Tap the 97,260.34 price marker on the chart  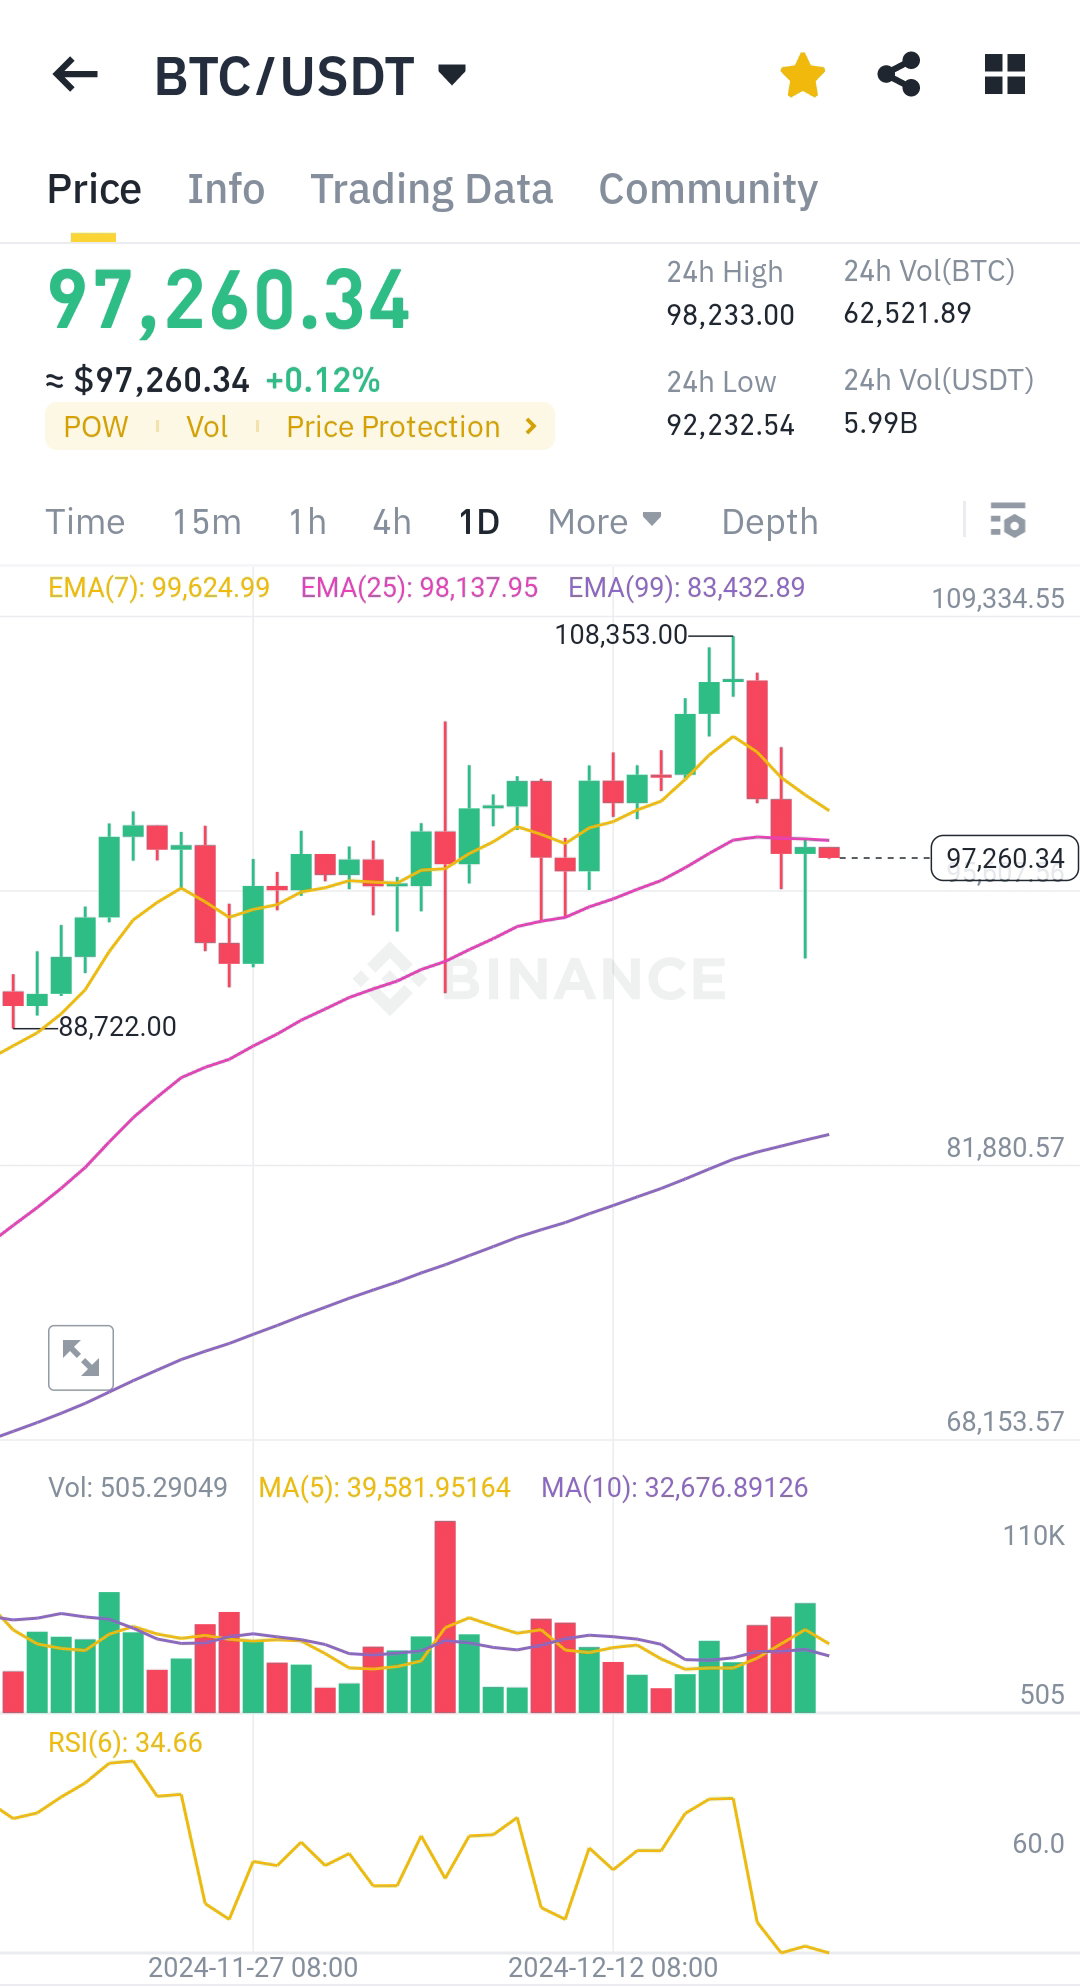click(1005, 858)
